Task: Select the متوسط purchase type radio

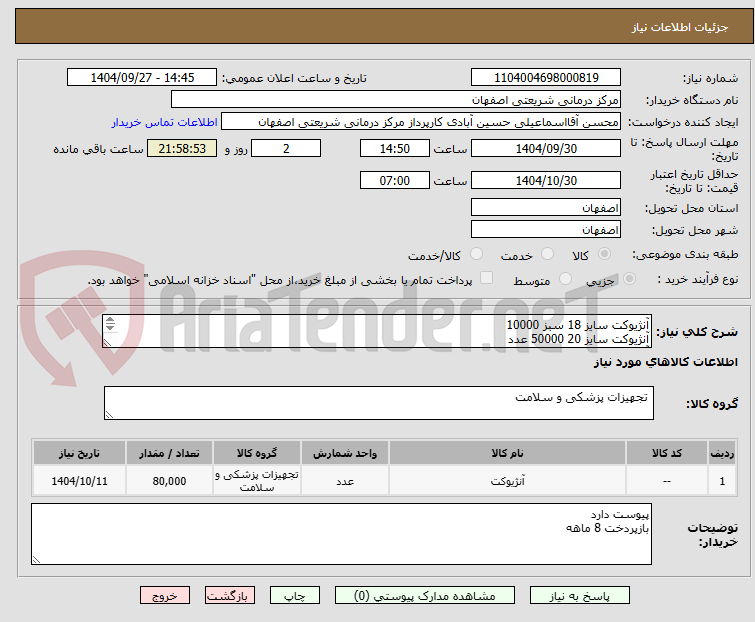Action: pyautogui.click(x=565, y=279)
